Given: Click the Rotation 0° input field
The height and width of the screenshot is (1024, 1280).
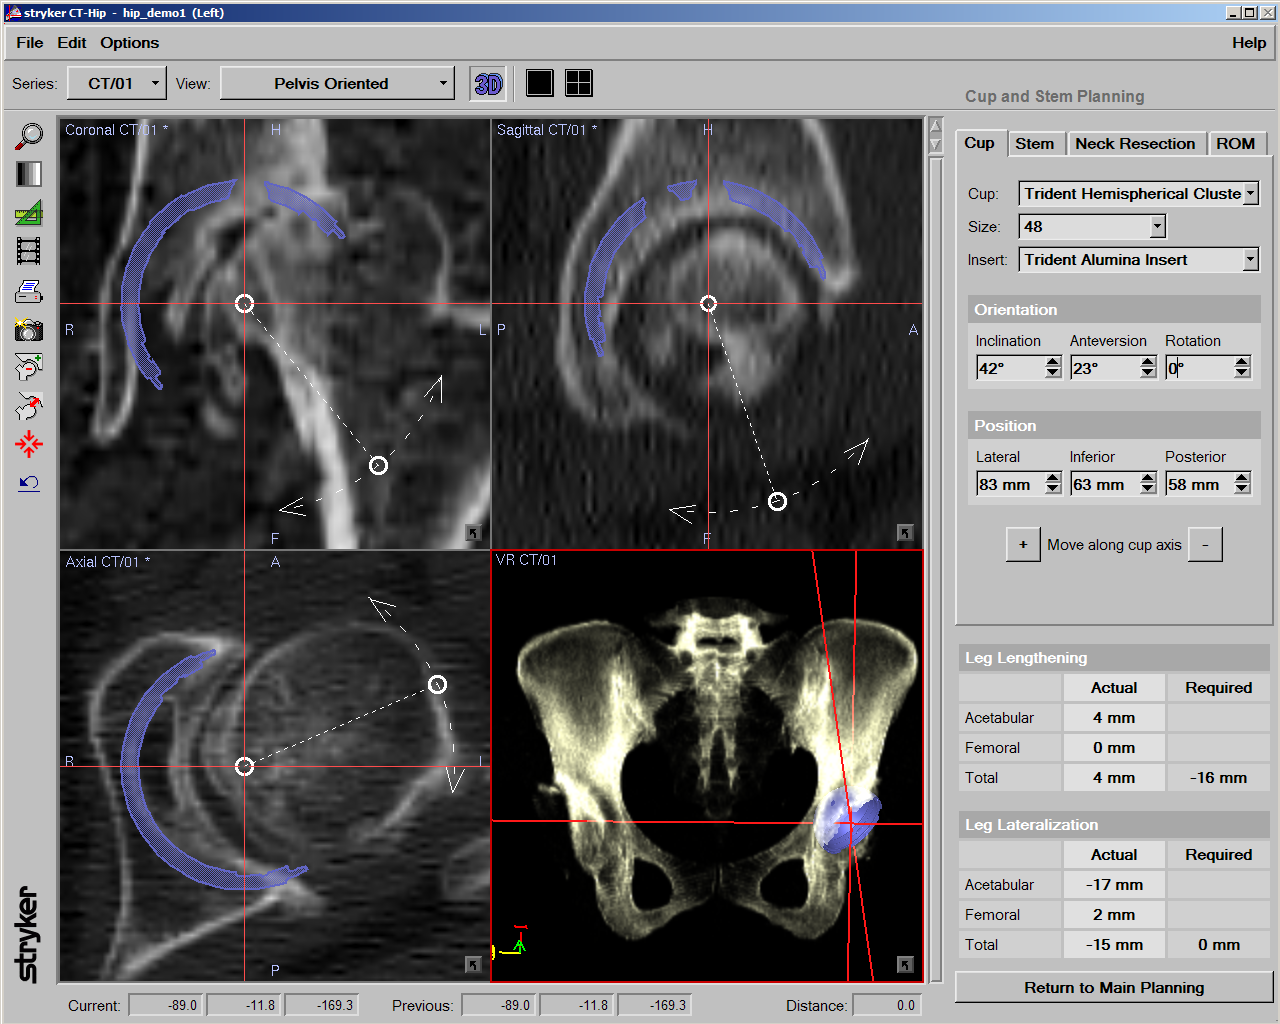Looking at the screenshot, I should (1200, 368).
